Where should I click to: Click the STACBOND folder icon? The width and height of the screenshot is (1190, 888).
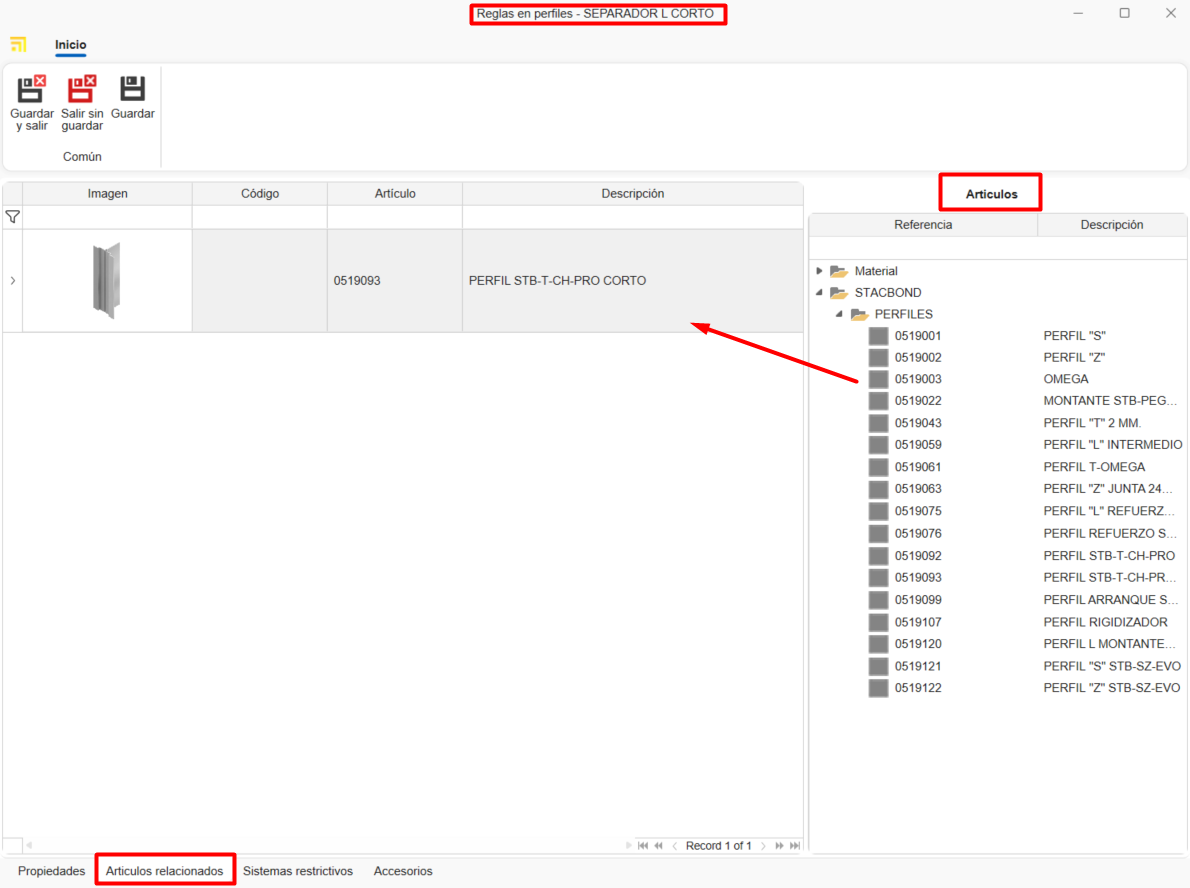click(x=838, y=293)
